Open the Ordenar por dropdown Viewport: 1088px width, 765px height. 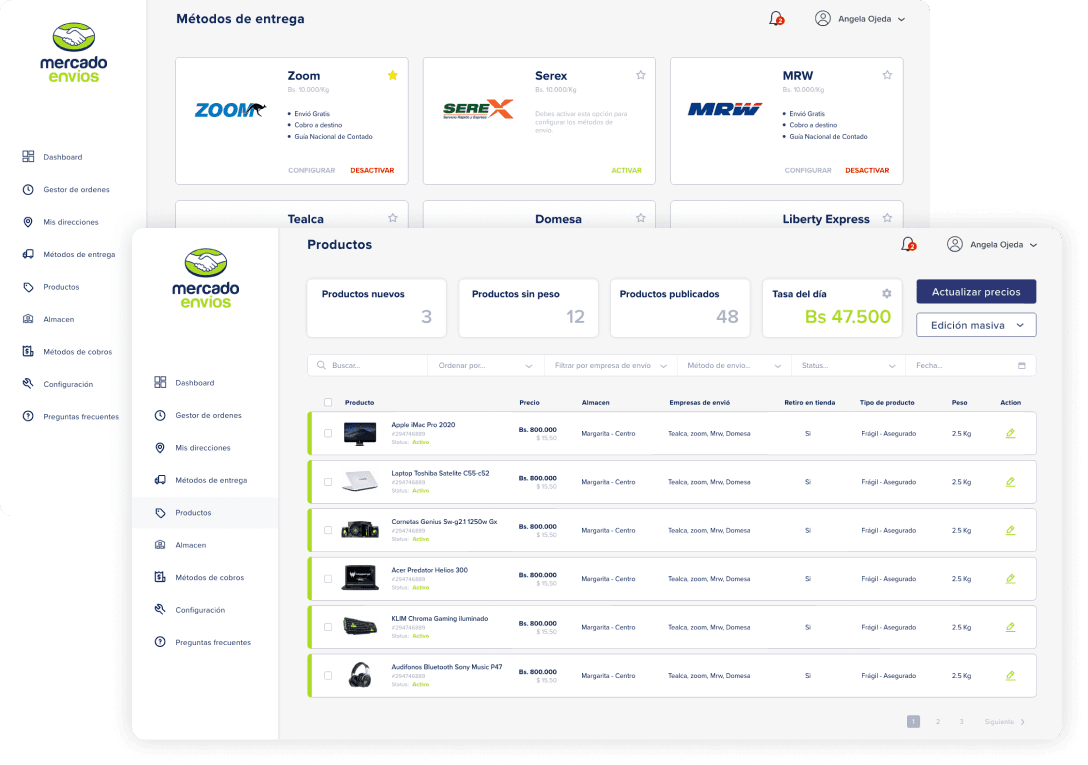pos(485,365)
